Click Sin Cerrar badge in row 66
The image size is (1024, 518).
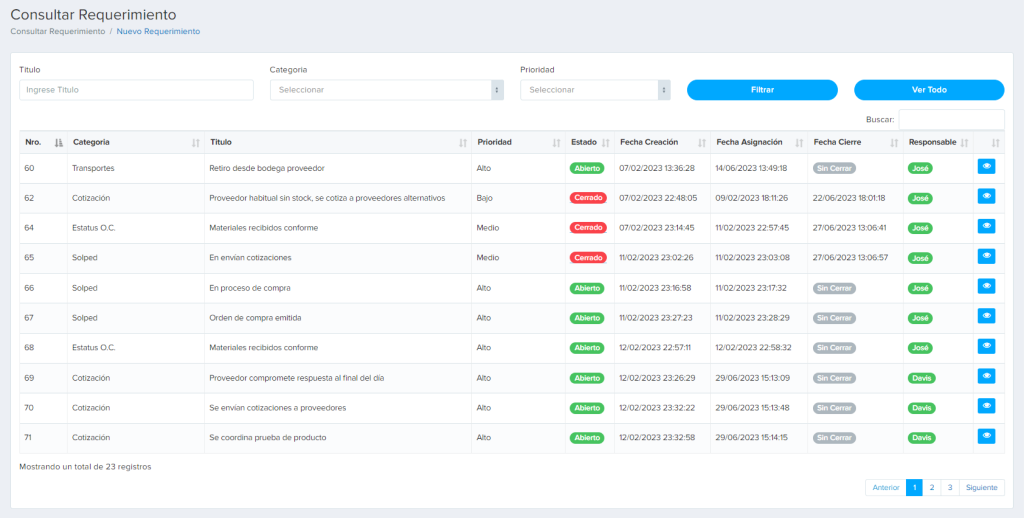coord(834,288)
